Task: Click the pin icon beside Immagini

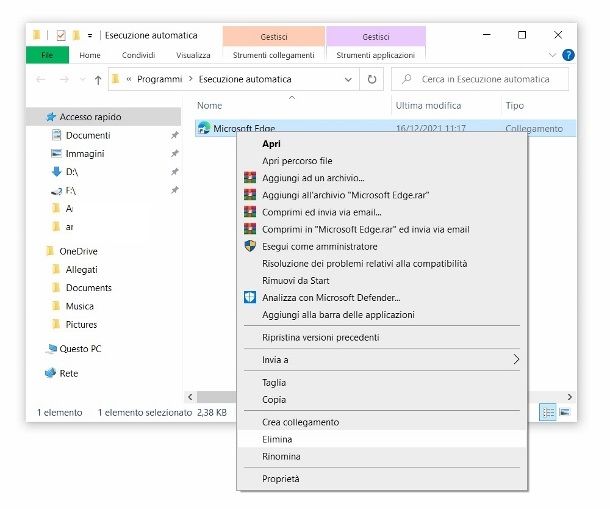Action: click(x=175, y=153)
